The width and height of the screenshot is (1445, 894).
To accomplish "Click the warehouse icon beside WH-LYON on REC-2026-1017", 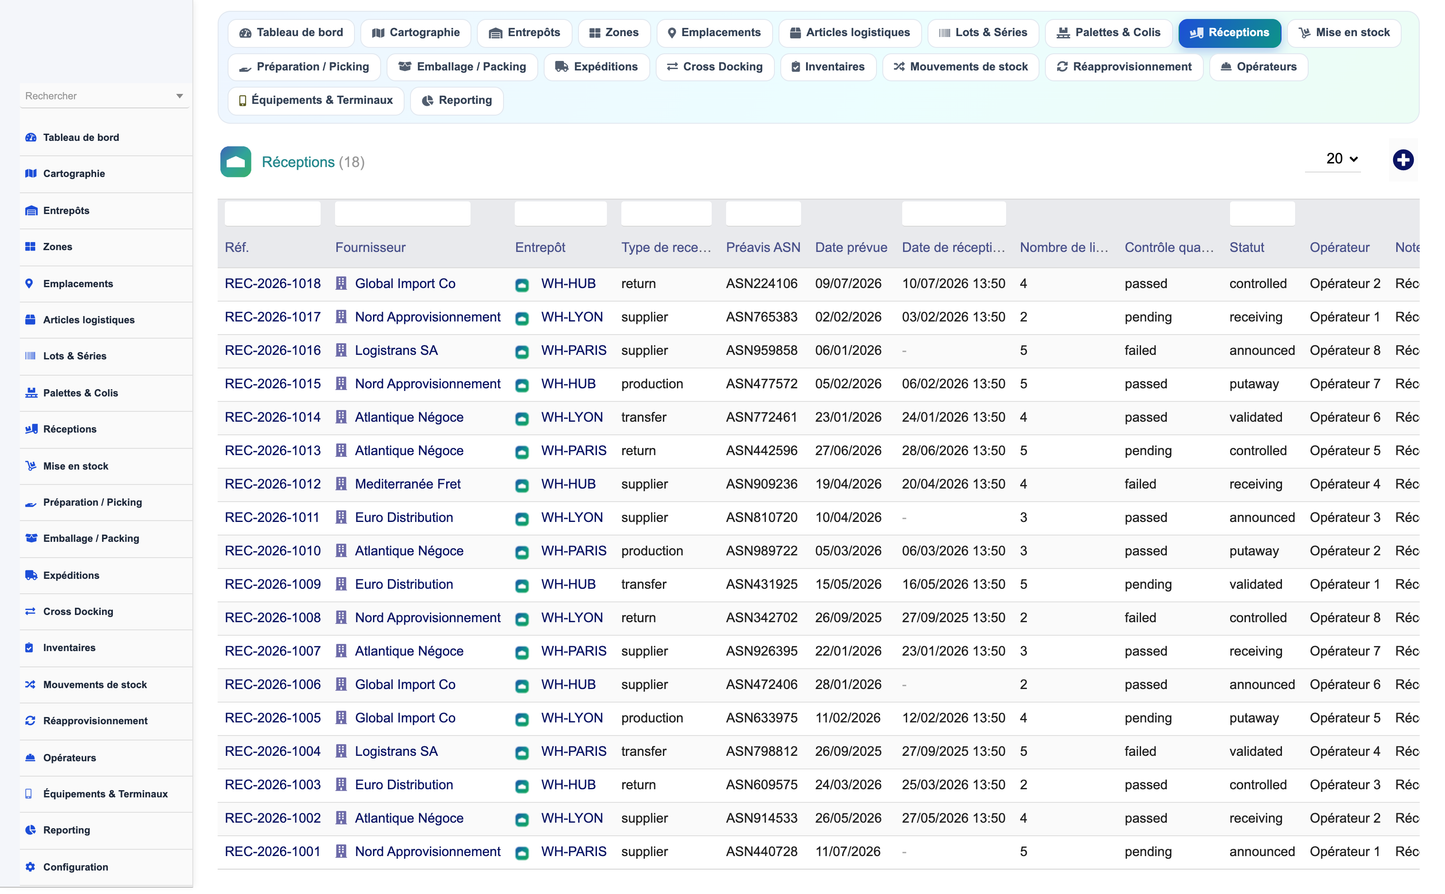I will (x=522, y=318).
